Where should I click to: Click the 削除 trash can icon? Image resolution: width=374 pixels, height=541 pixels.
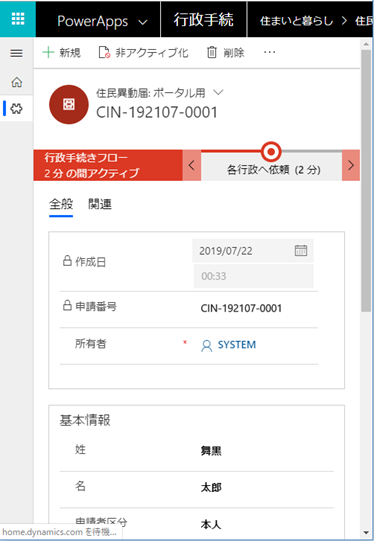[211, 52]
